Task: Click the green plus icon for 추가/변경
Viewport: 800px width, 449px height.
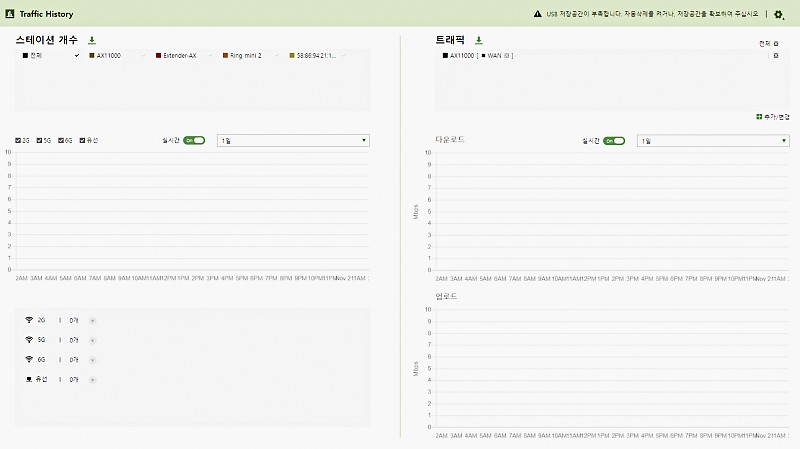Action: tap(759, 117)
